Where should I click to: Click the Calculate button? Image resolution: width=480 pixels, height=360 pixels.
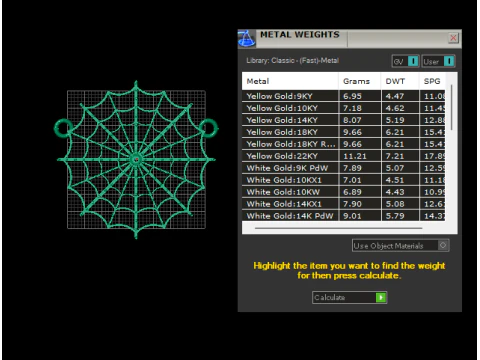pos(349,297)
